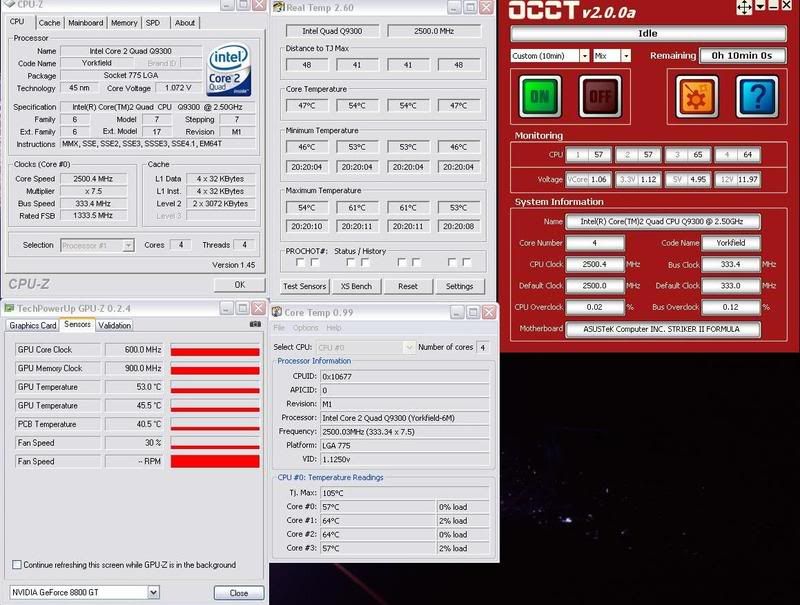Open Real Temp Settings button

point(459,286)
